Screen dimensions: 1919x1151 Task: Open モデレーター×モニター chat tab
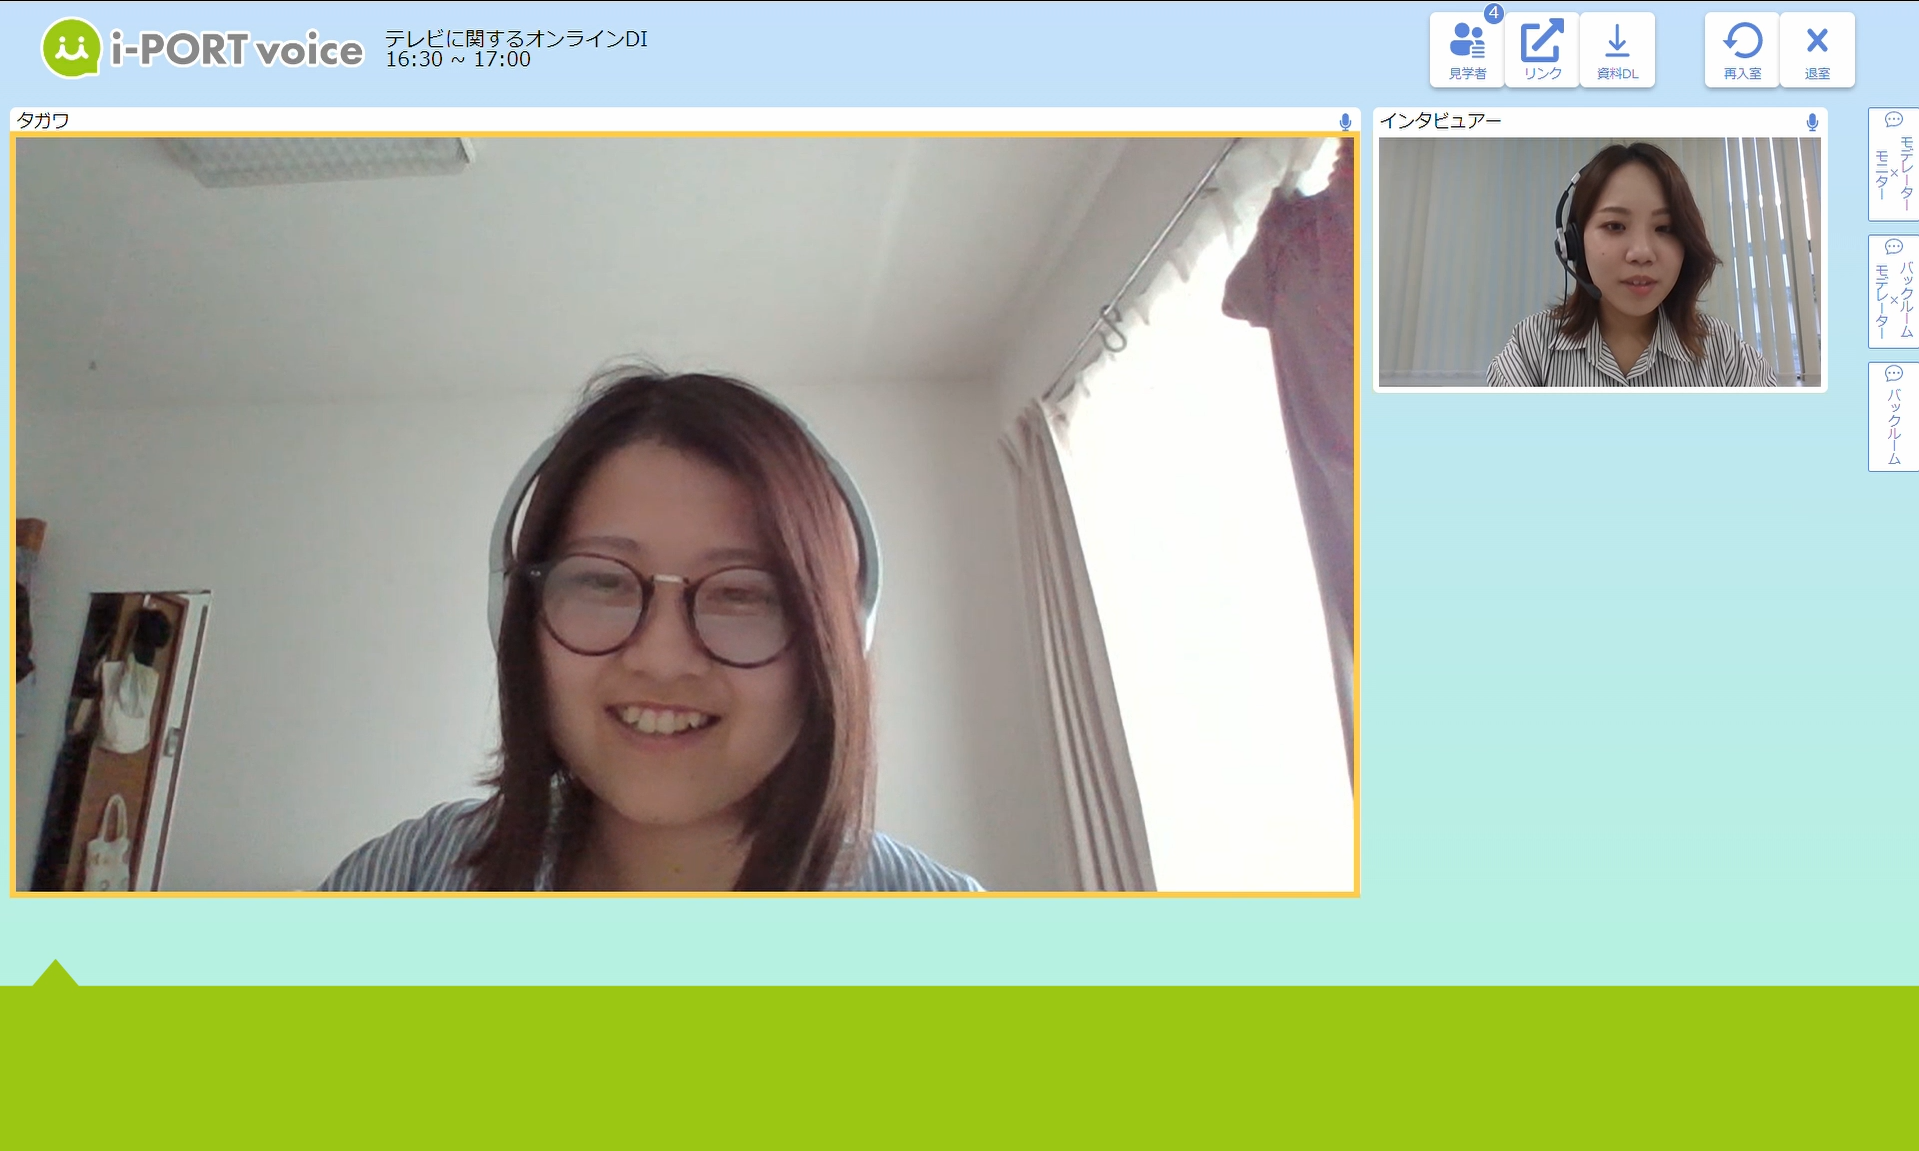[x=1893, y=165]
